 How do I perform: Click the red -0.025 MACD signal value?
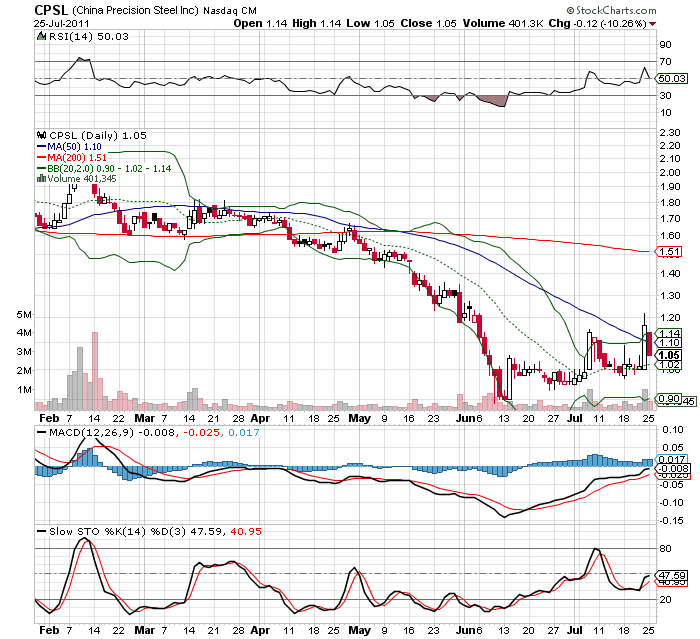(200, 432)
